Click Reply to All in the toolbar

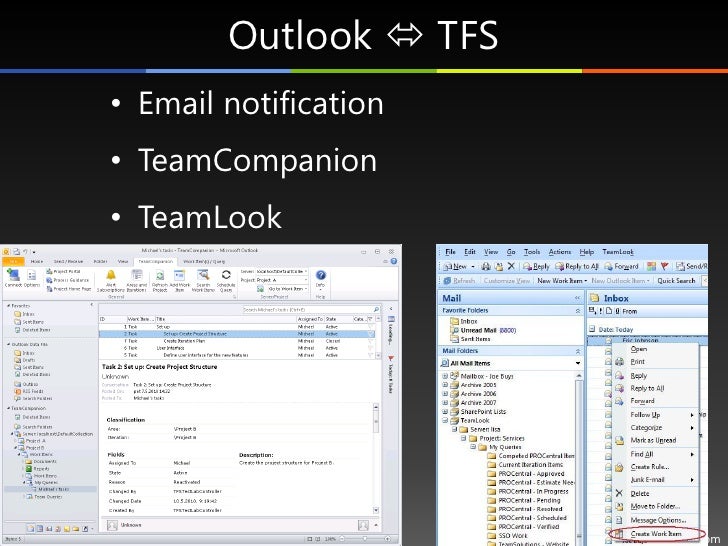click(577, 266)
